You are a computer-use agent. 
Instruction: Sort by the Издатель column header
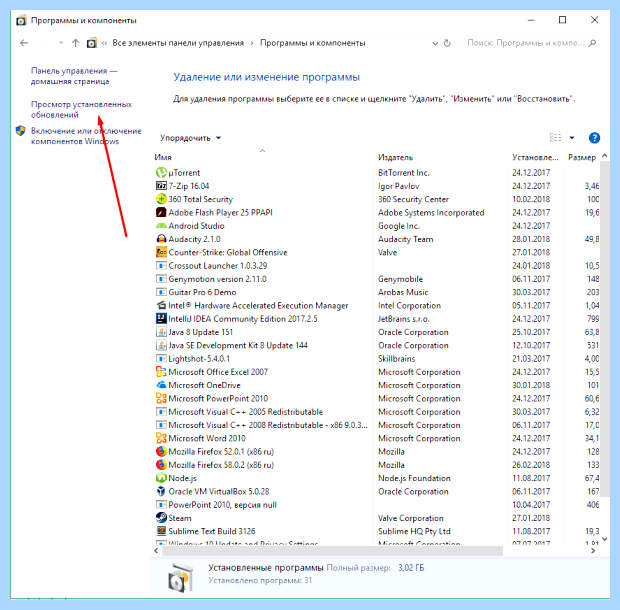click(x=395, y=157)
